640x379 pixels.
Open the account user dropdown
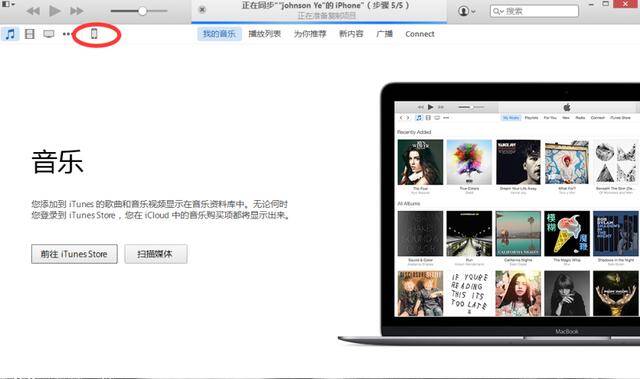467,11
